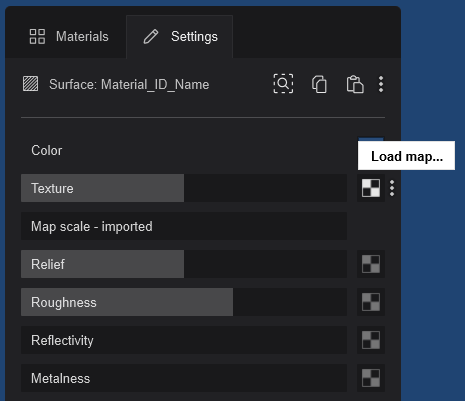
Task: Click the hatched surface icon beside Material_ID_Name
Action: 31,84
